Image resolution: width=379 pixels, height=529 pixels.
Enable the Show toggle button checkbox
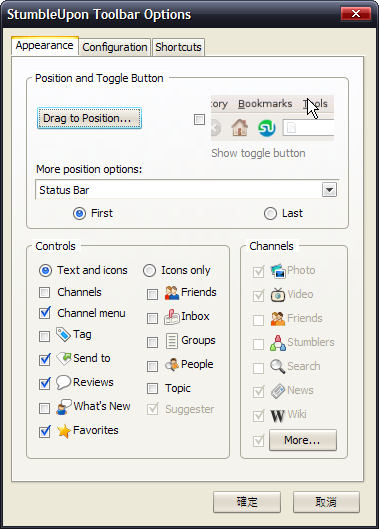click(x=199, y=119)
